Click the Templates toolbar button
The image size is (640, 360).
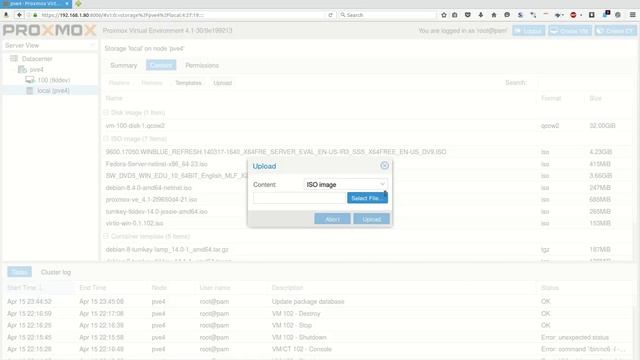pos(188,83)
